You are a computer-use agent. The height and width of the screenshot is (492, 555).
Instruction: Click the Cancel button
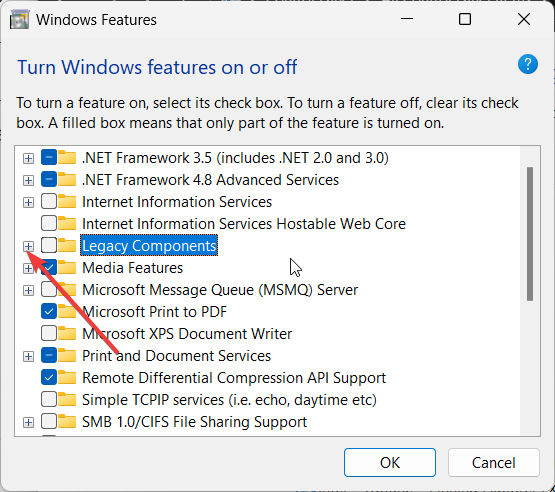493,463
